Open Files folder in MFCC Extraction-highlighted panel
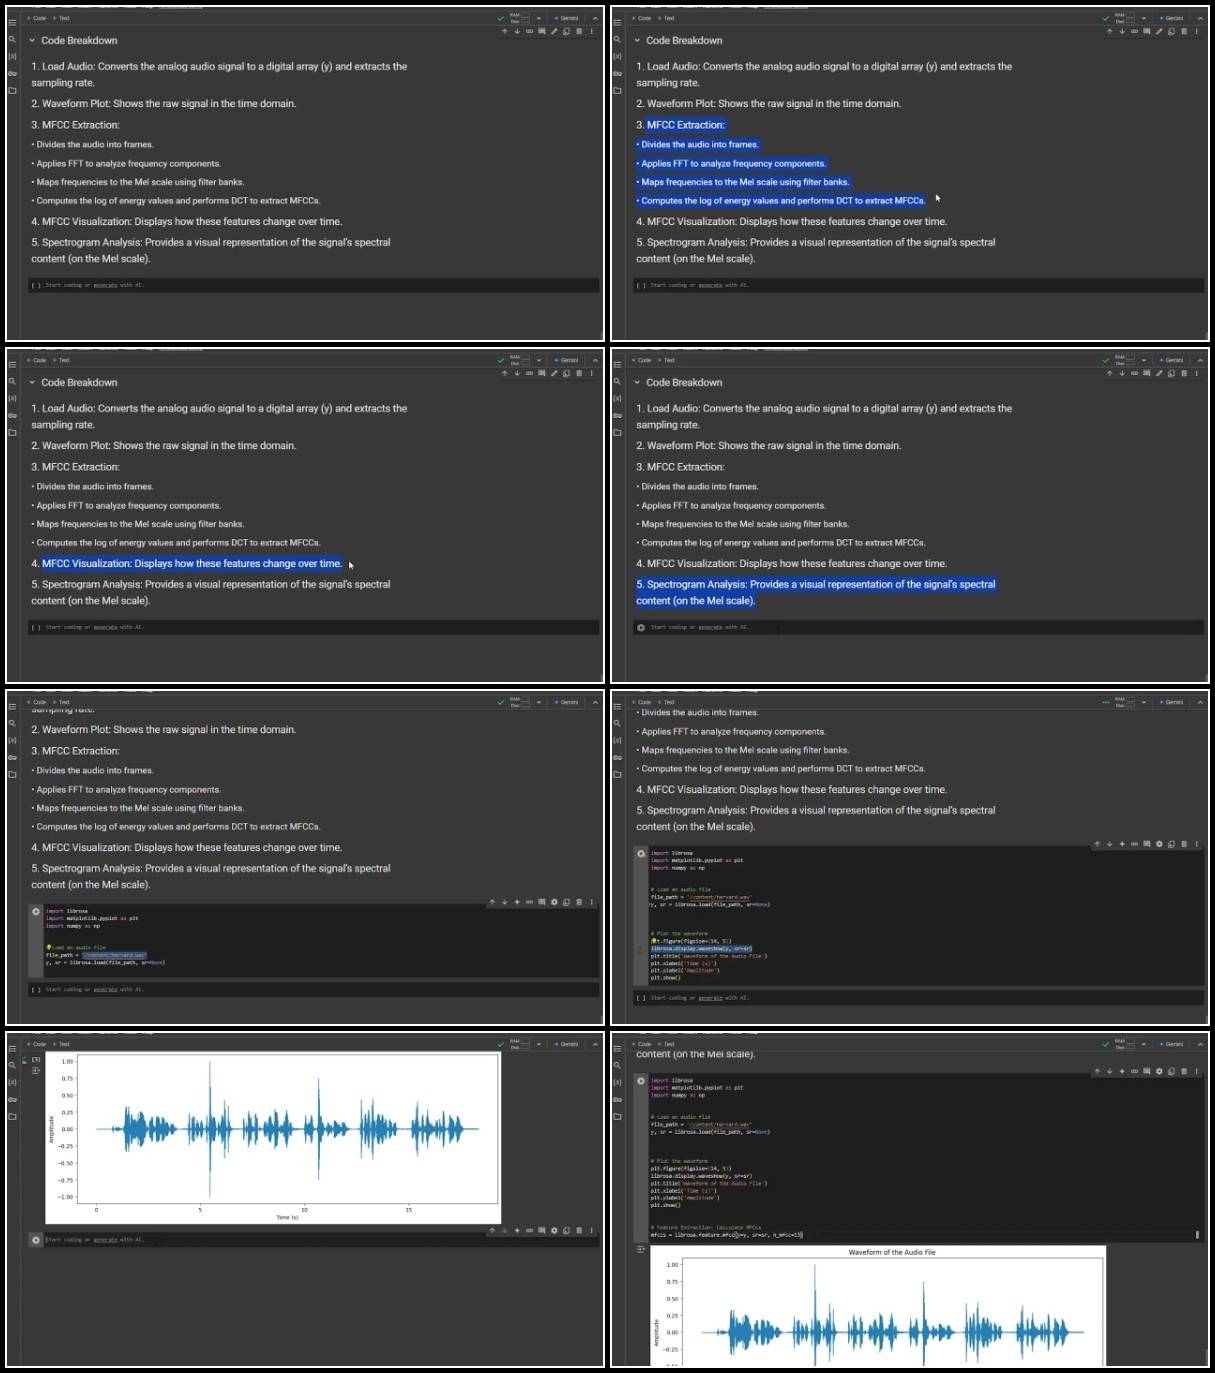1215x1373 pixels. click(x=617, y=90)
